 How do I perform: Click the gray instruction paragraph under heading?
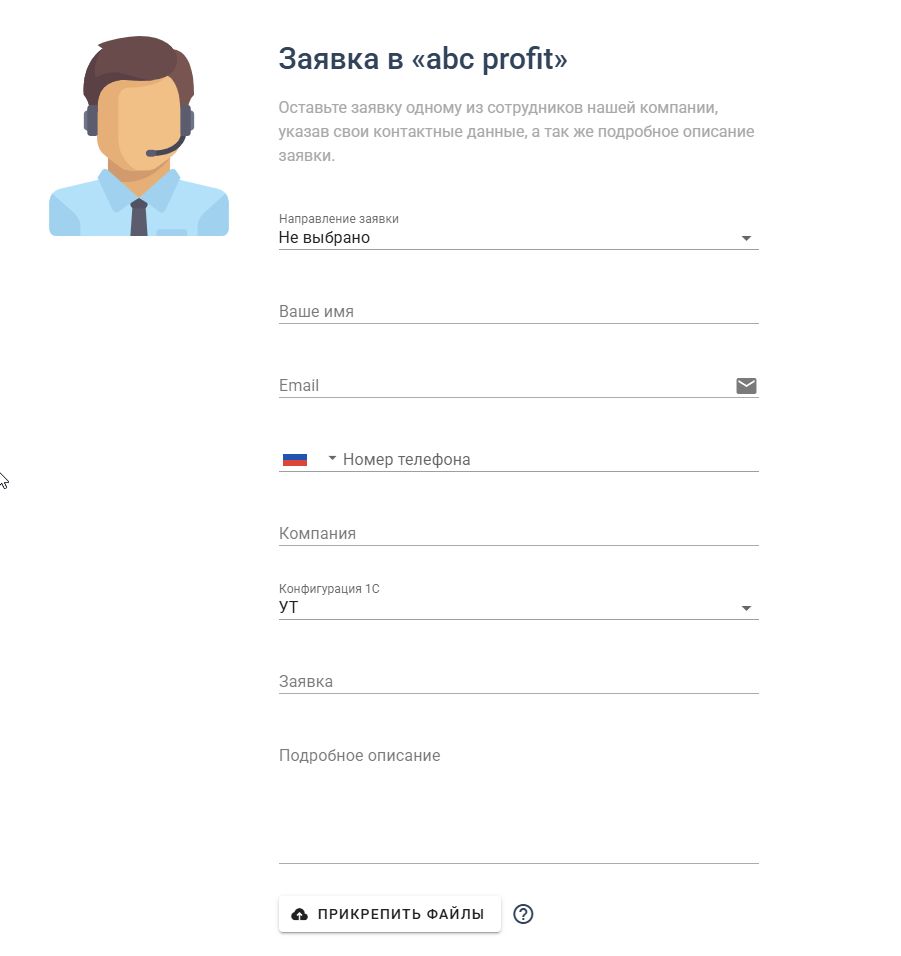click(516, 132)
